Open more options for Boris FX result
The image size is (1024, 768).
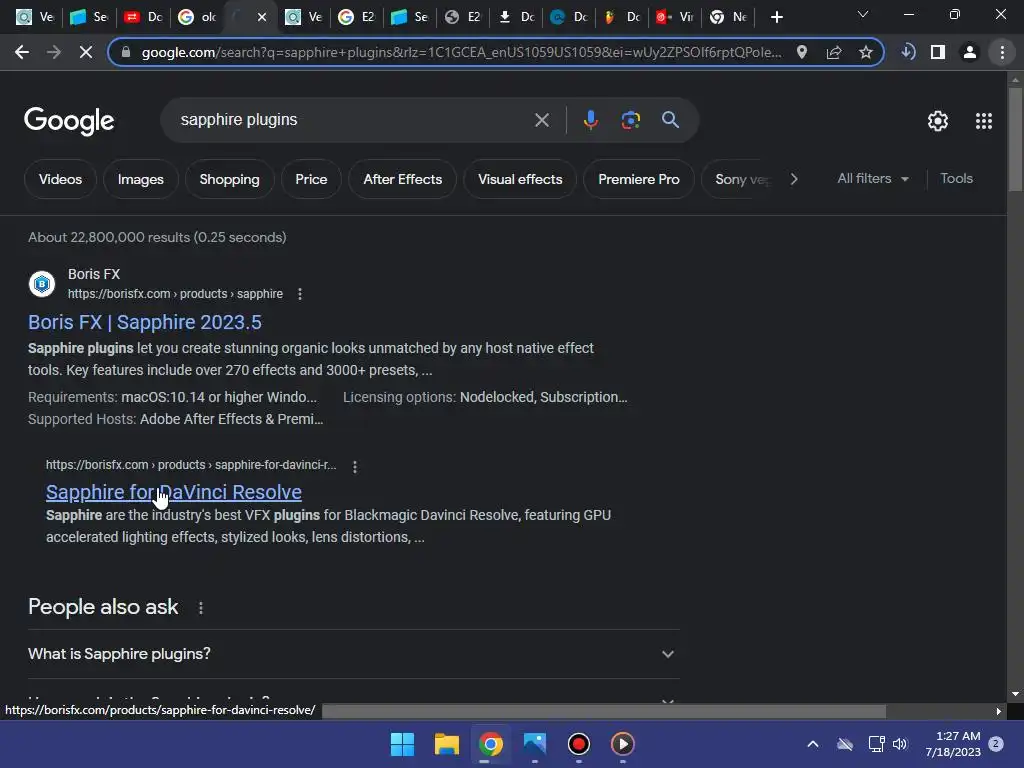[x=300, y=294]
